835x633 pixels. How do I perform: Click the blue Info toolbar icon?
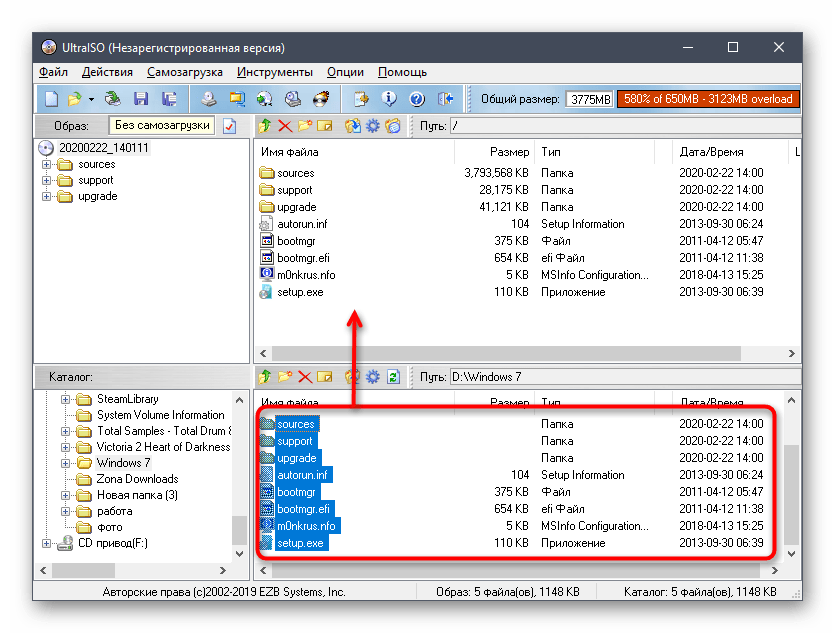[x=389, y=99]
